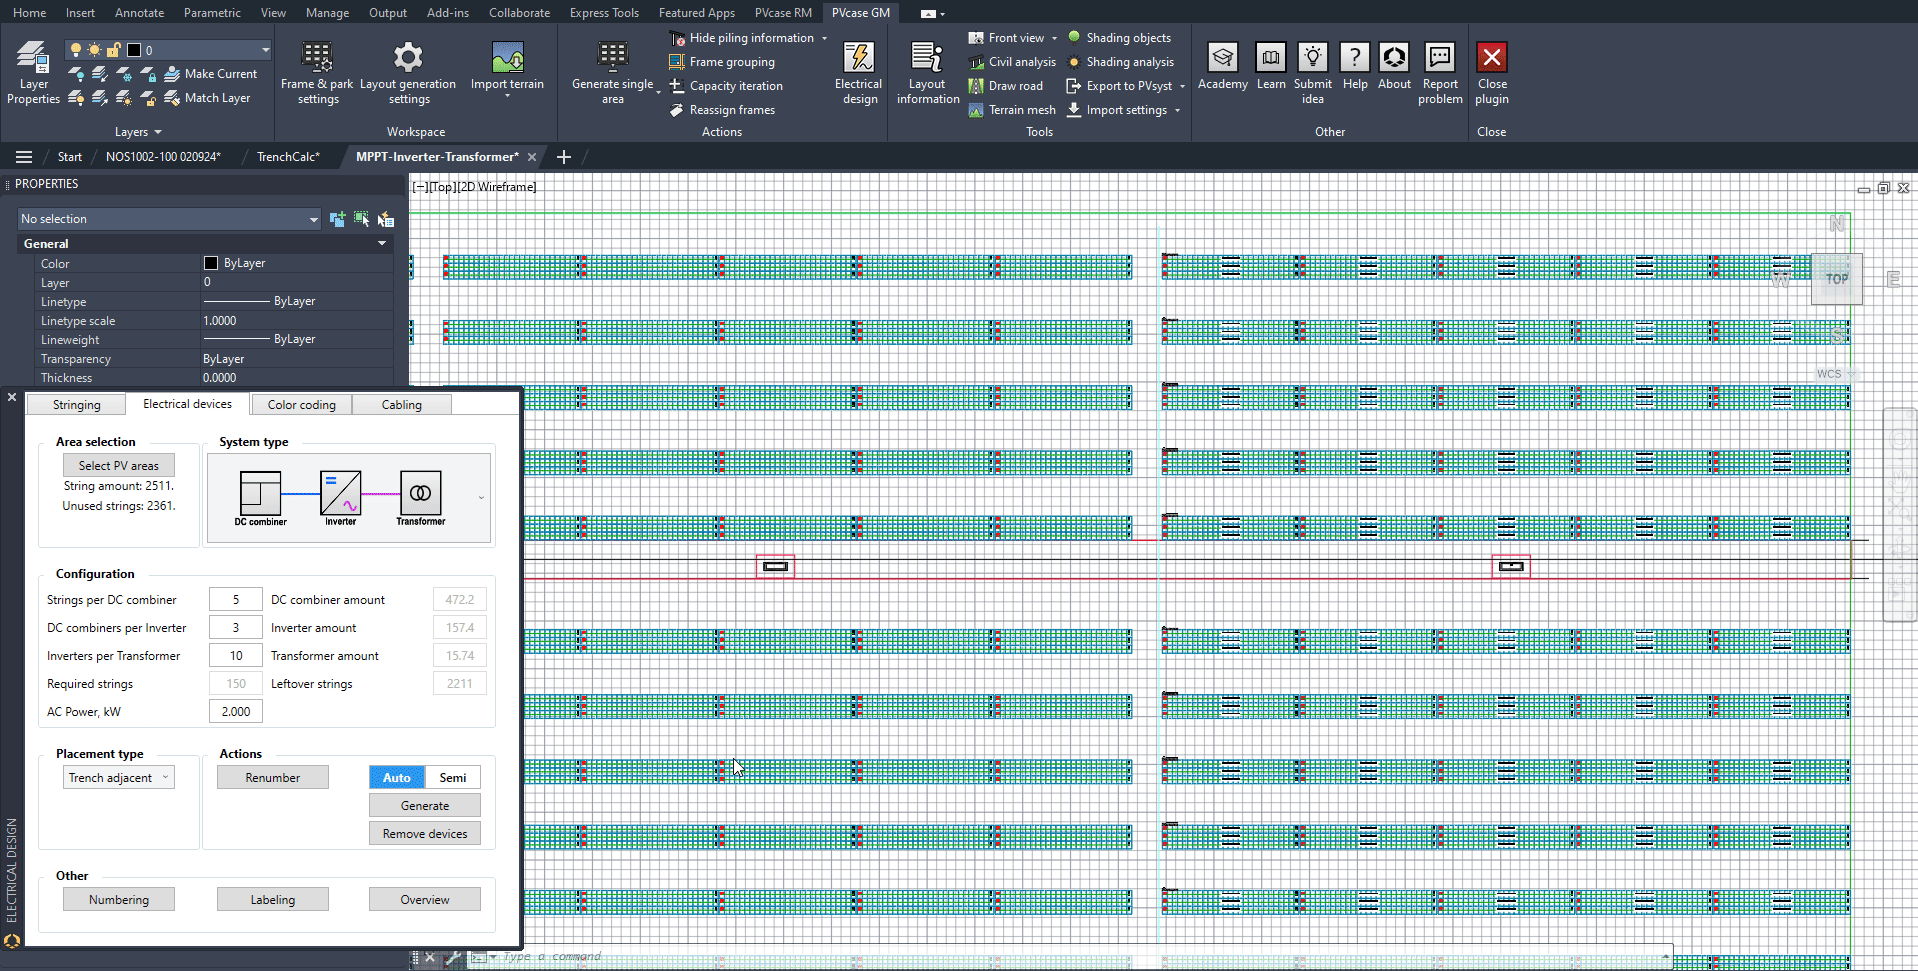Open the Trench adjacent placement dropdown

point(119,778)
